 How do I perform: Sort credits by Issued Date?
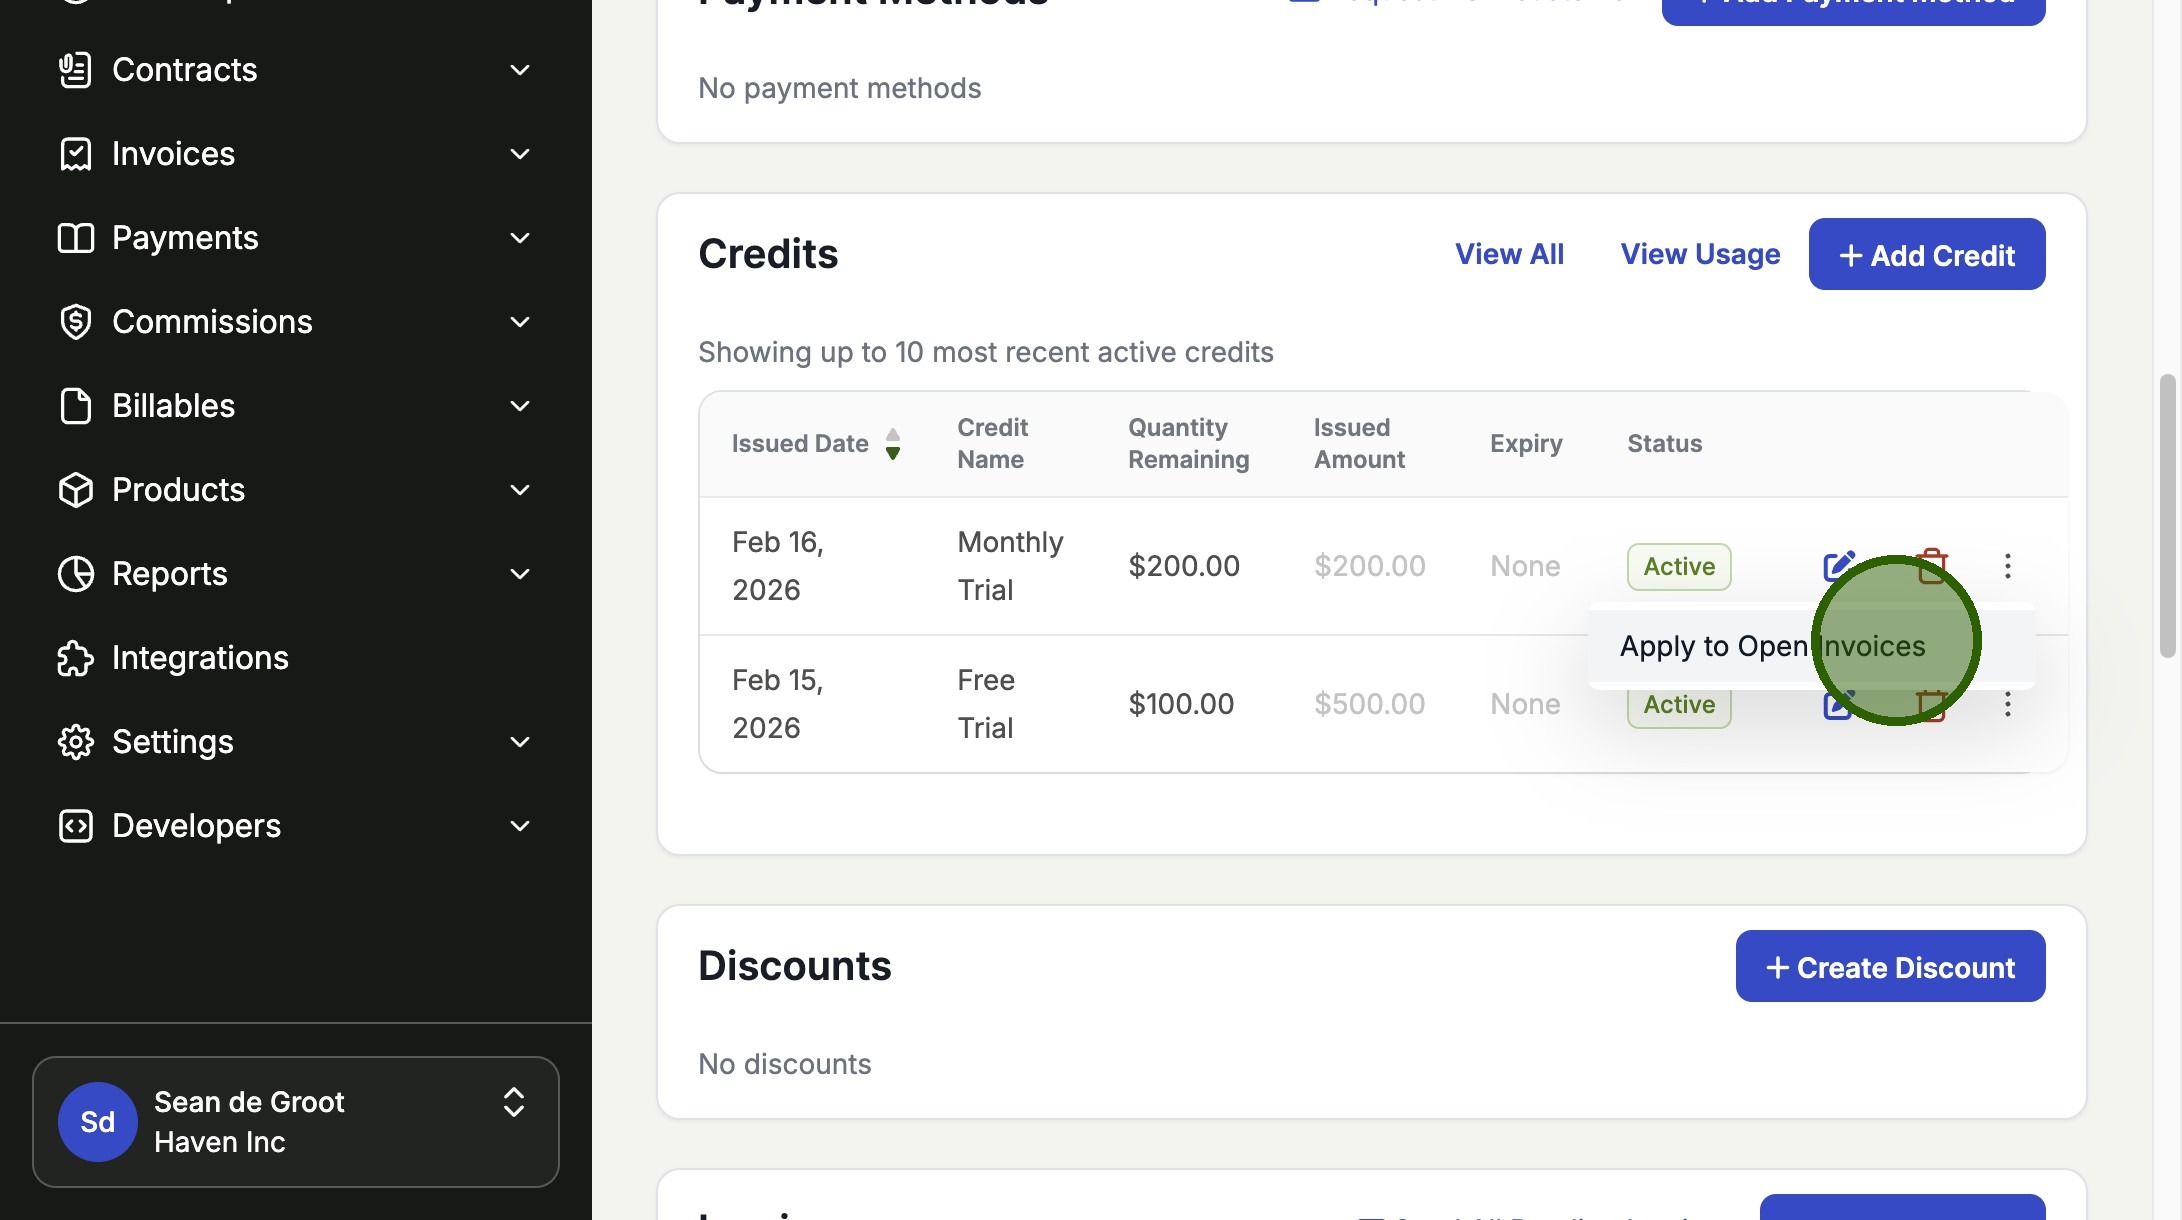(x=892, y=444)
